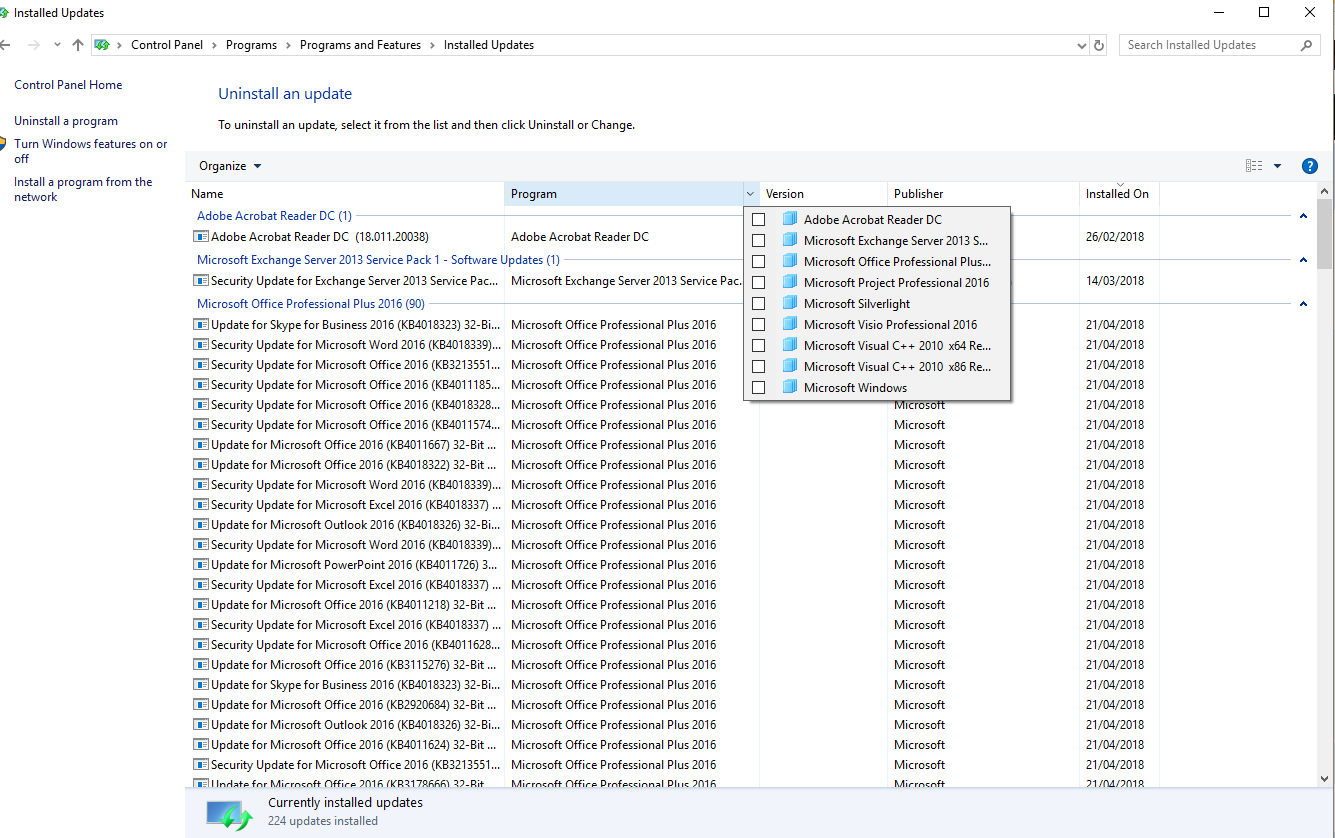1335x838 pixels.
Task: Open the Program column filter dropdown arrow
Action: click(x=750, y=194)
